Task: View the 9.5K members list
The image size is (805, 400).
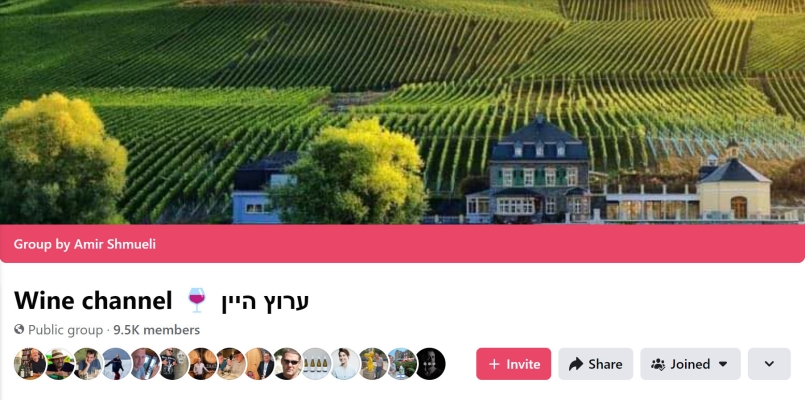Action: click(x=157, y=330)
